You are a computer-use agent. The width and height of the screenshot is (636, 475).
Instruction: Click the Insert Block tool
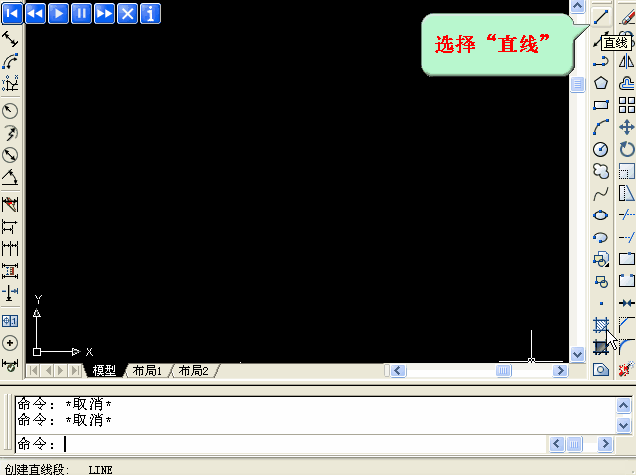pyautogui.click(x=601, y=259)
